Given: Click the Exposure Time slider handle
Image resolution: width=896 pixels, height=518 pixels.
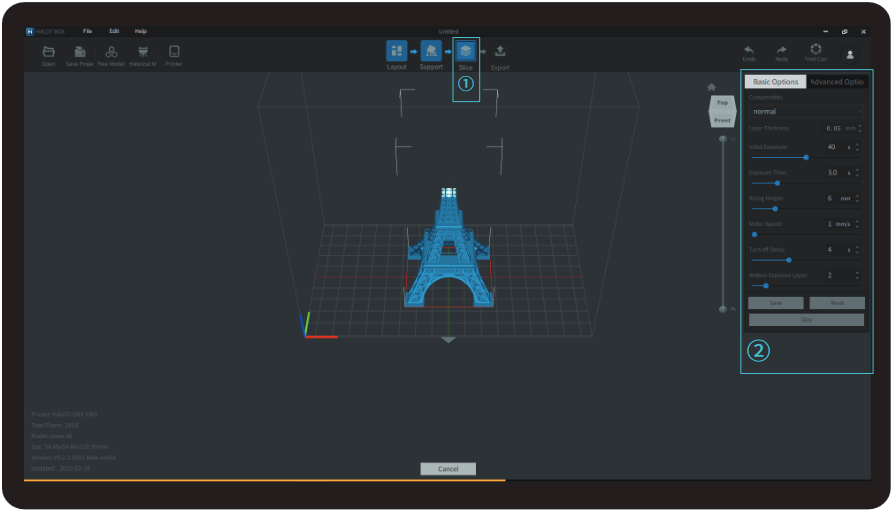Looking at the screenshot, I should pos(777,183).
